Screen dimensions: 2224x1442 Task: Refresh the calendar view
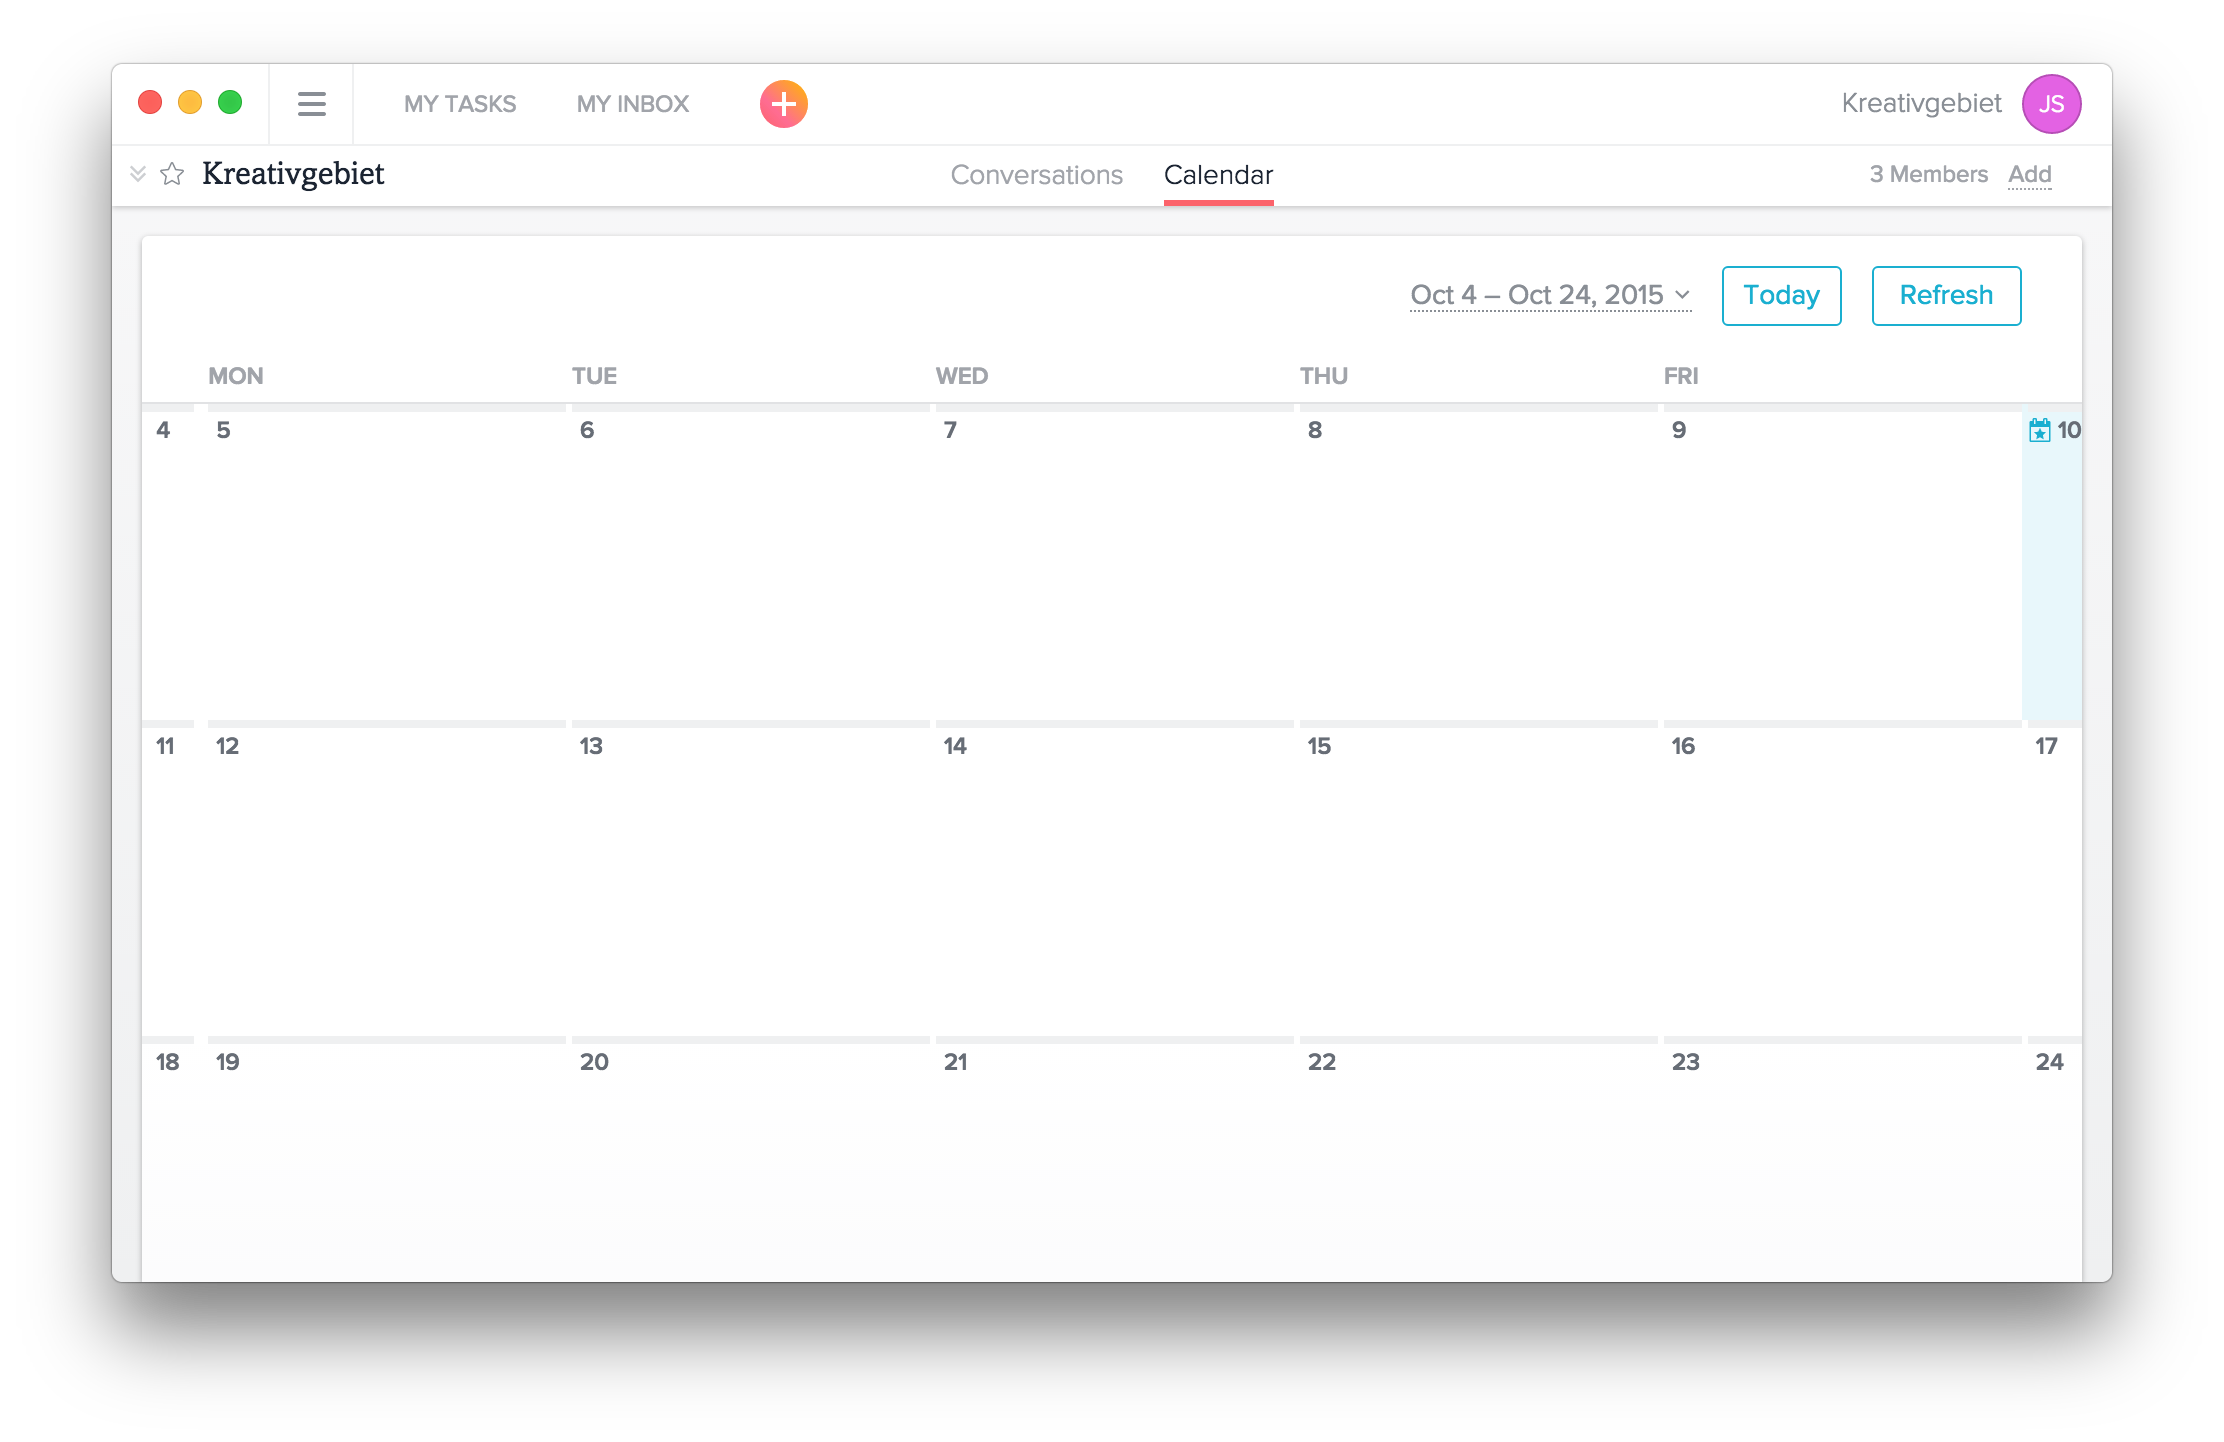(x=1945, y=295)
